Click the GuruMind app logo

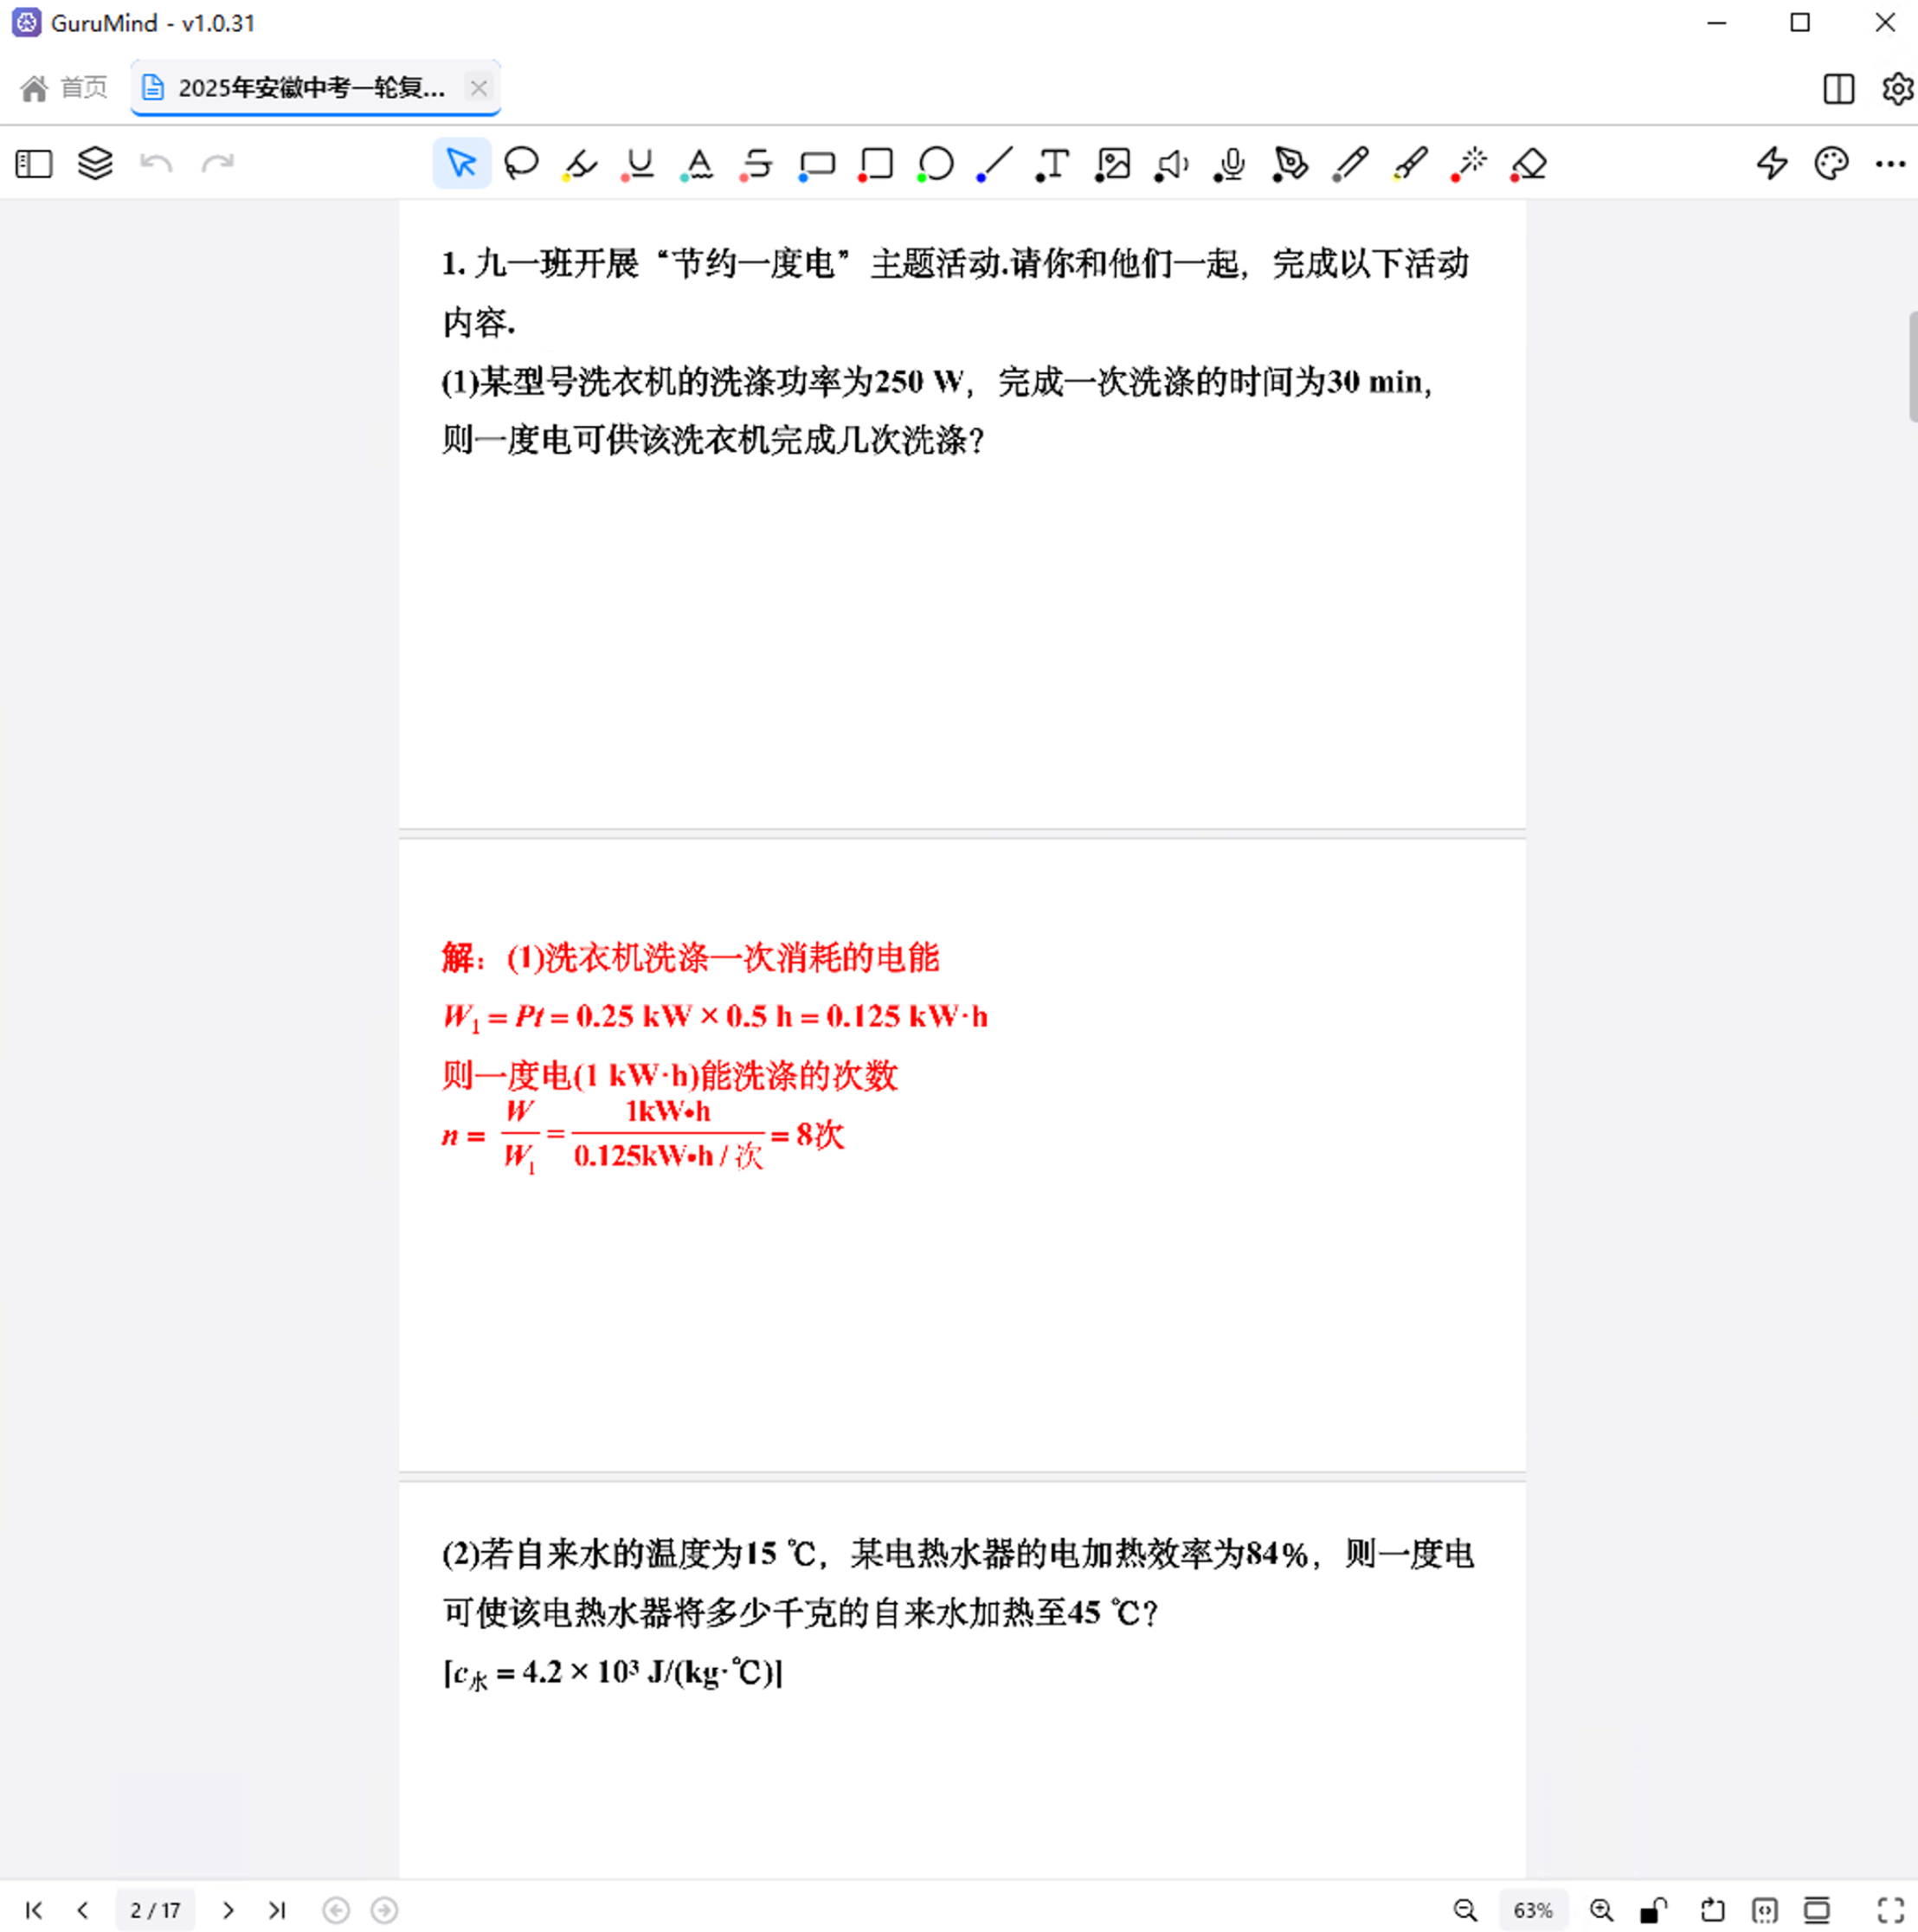point(26,22)
